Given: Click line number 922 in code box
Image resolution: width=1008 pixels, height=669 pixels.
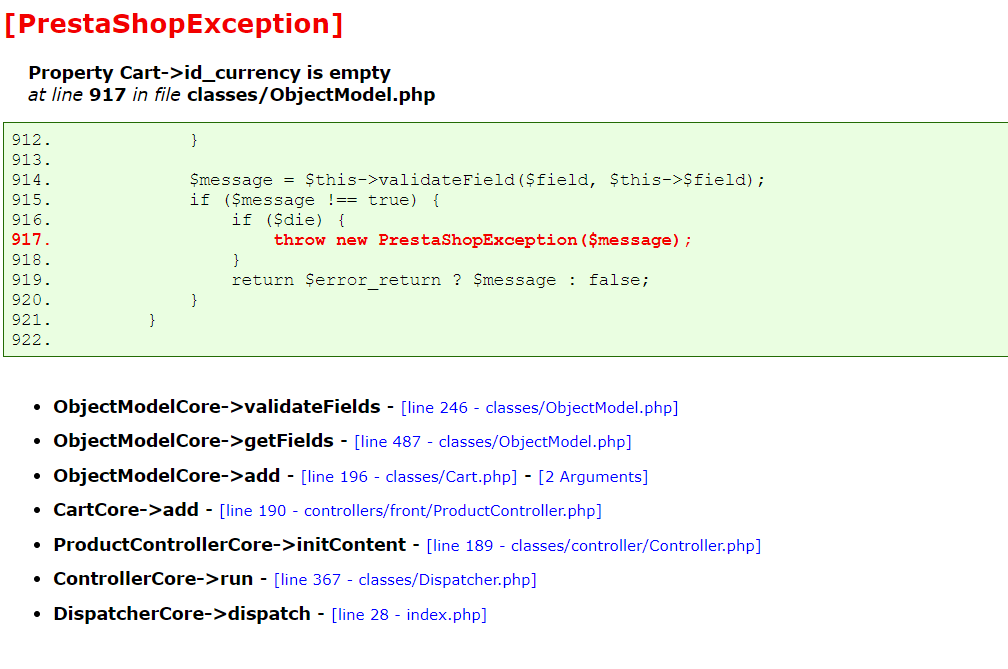Looking at the screenshot, I should pos(30,339).
